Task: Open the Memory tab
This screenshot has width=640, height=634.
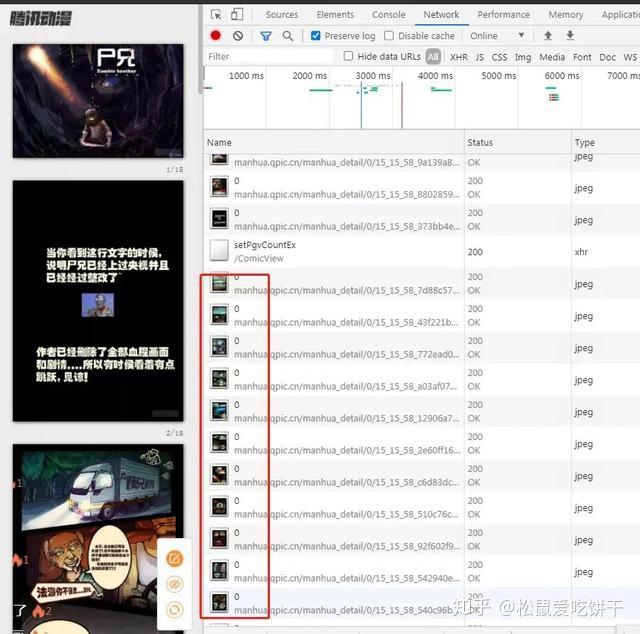Action: click(566, 15)
